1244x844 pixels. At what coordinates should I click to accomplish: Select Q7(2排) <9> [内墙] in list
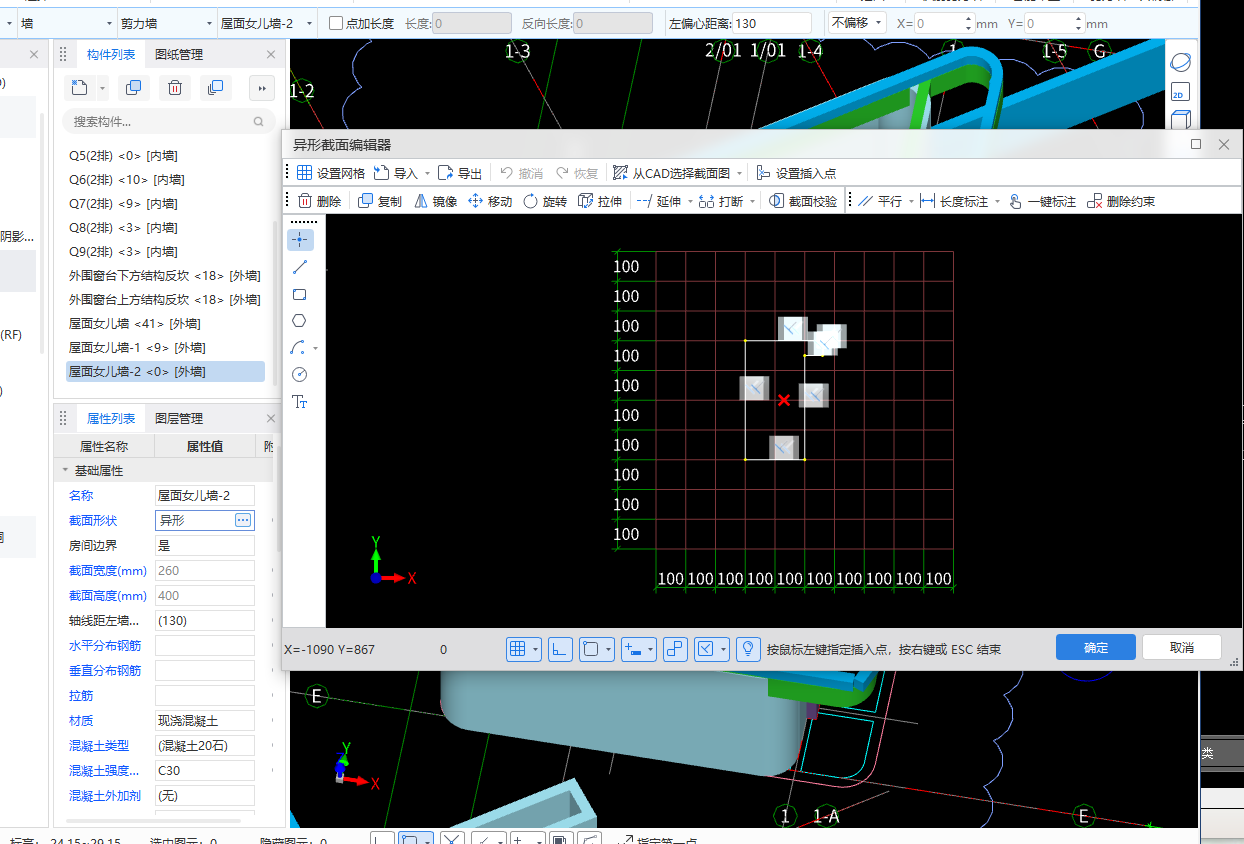[123, 204]
